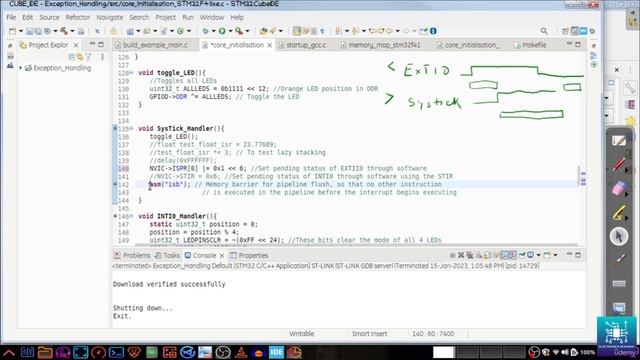Click the External Tools run icon
The height and width of the screenshot is (360, 640).
pos(239,31)
